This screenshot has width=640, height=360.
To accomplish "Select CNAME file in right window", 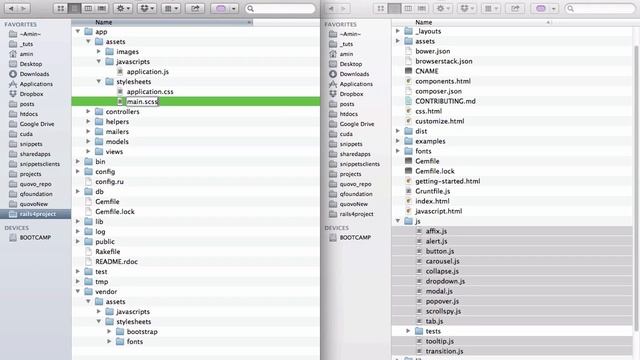I will tap(427, 71).
